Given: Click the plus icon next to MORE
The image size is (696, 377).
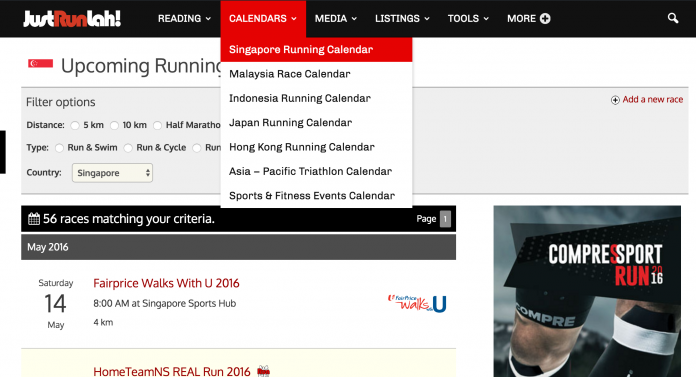Looking at the screenshot, I should 545,19.
